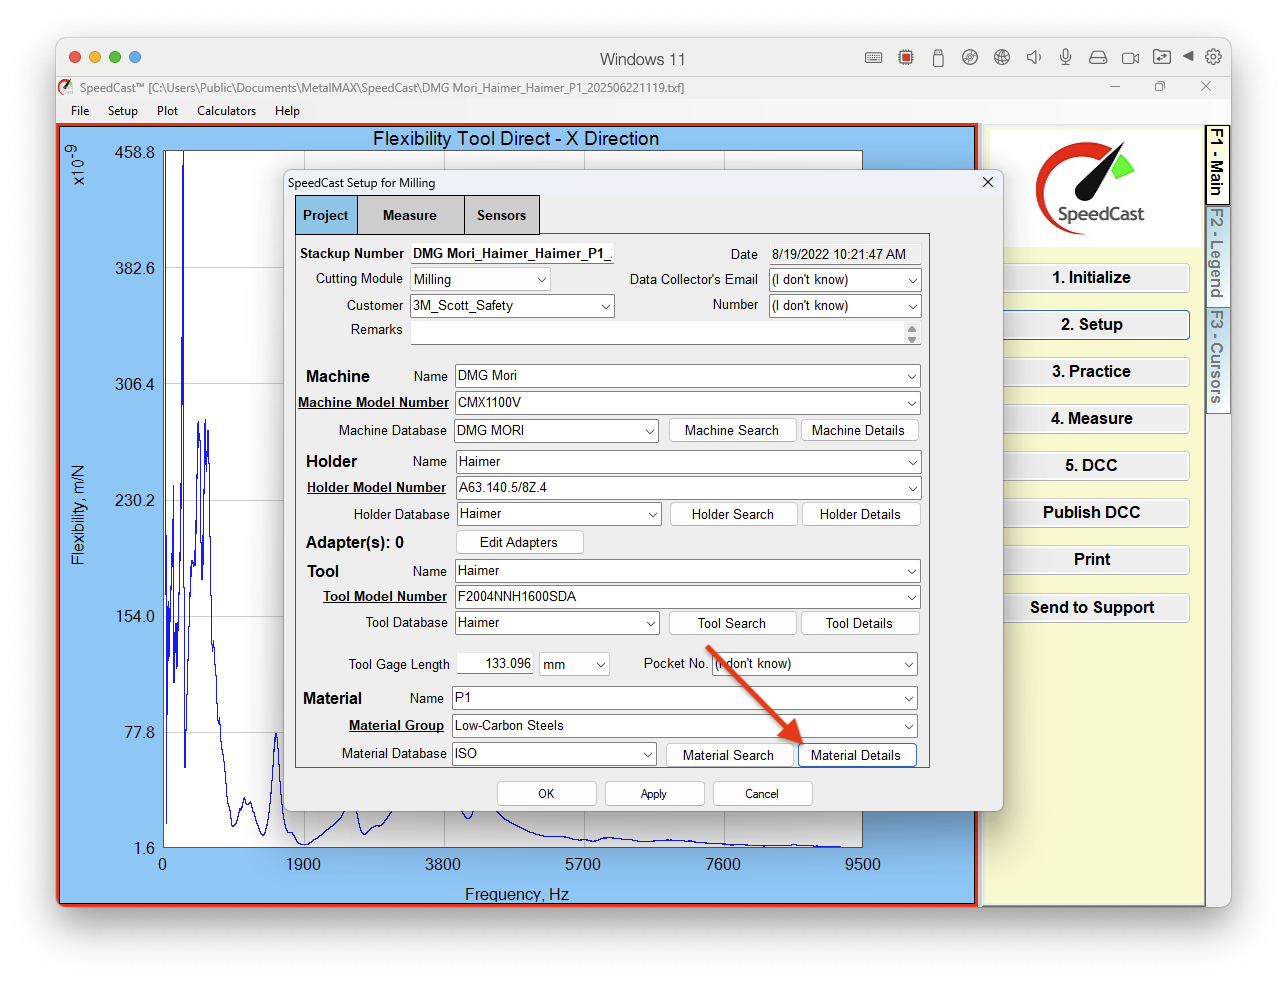Switch to the Sensors tab

501,215
